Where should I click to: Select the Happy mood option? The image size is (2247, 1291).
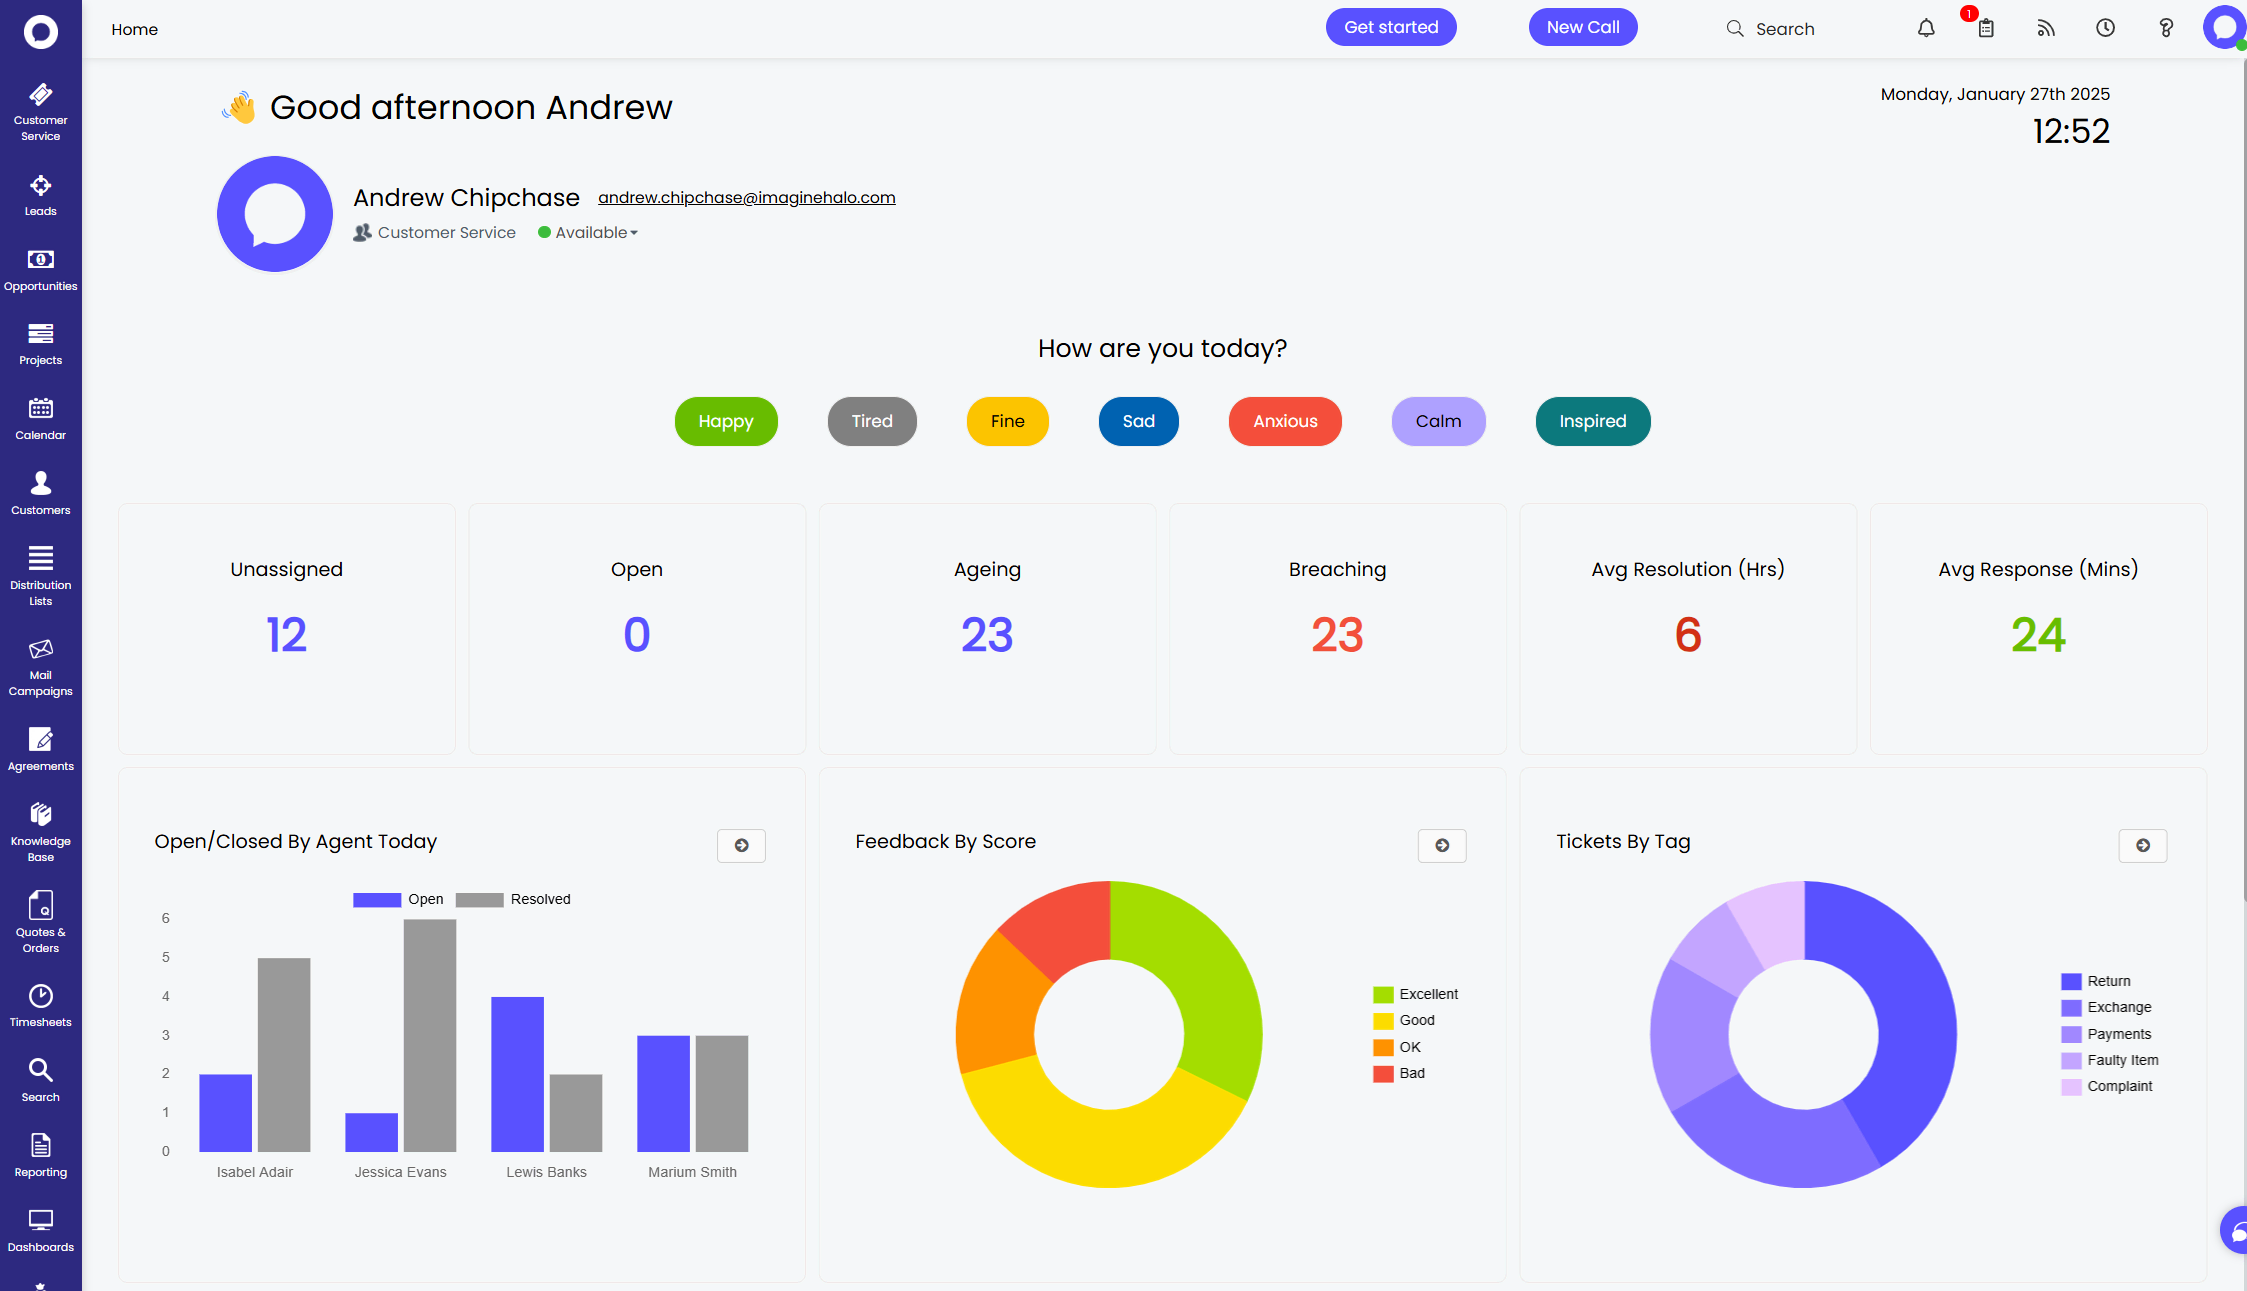click(x=726, y=421)
